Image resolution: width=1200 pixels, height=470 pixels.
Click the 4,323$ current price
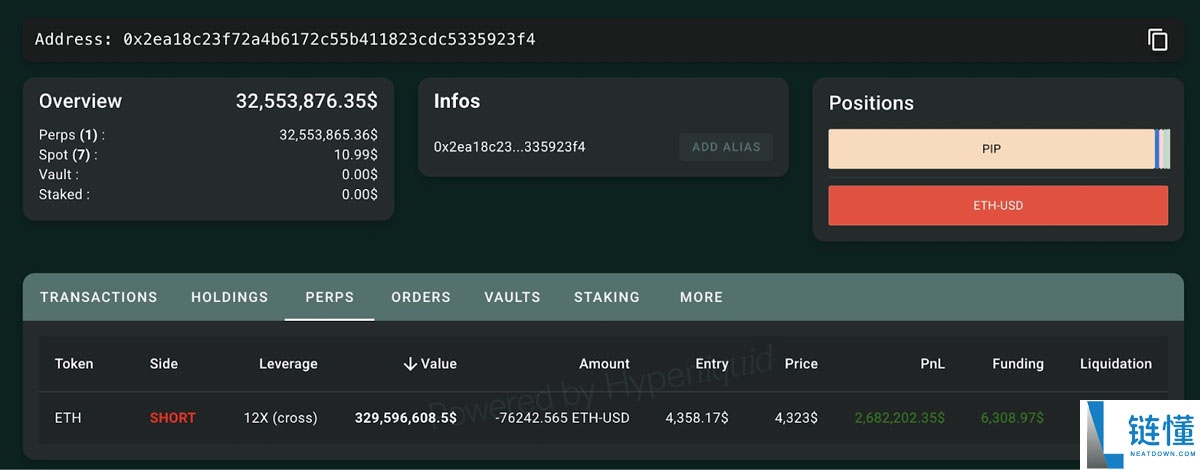pos(796,418)
